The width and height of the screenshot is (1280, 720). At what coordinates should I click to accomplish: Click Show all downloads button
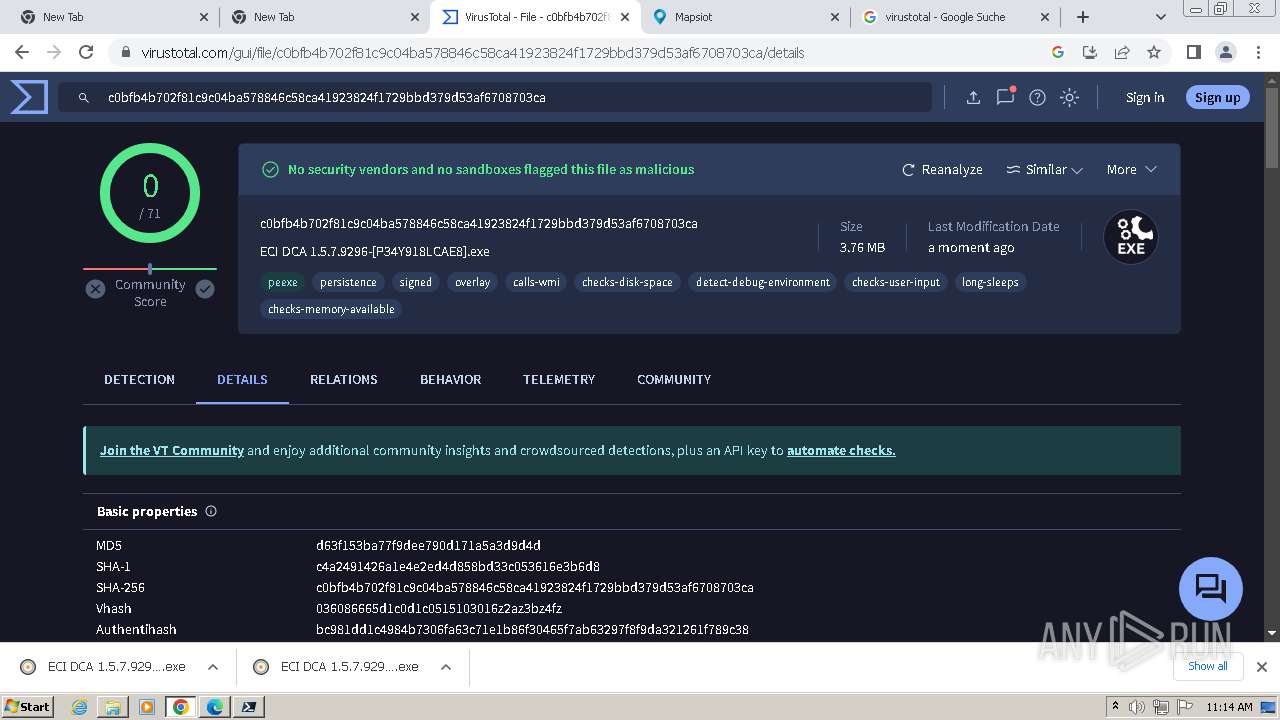1207,666
